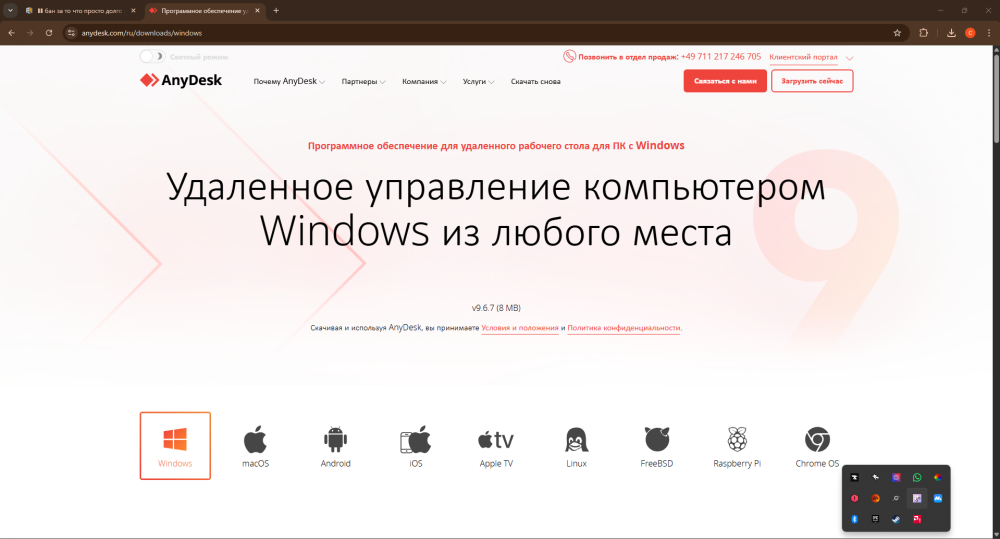
Task: Click the "Связаться с нами" button
Action: tap(725, 81)
